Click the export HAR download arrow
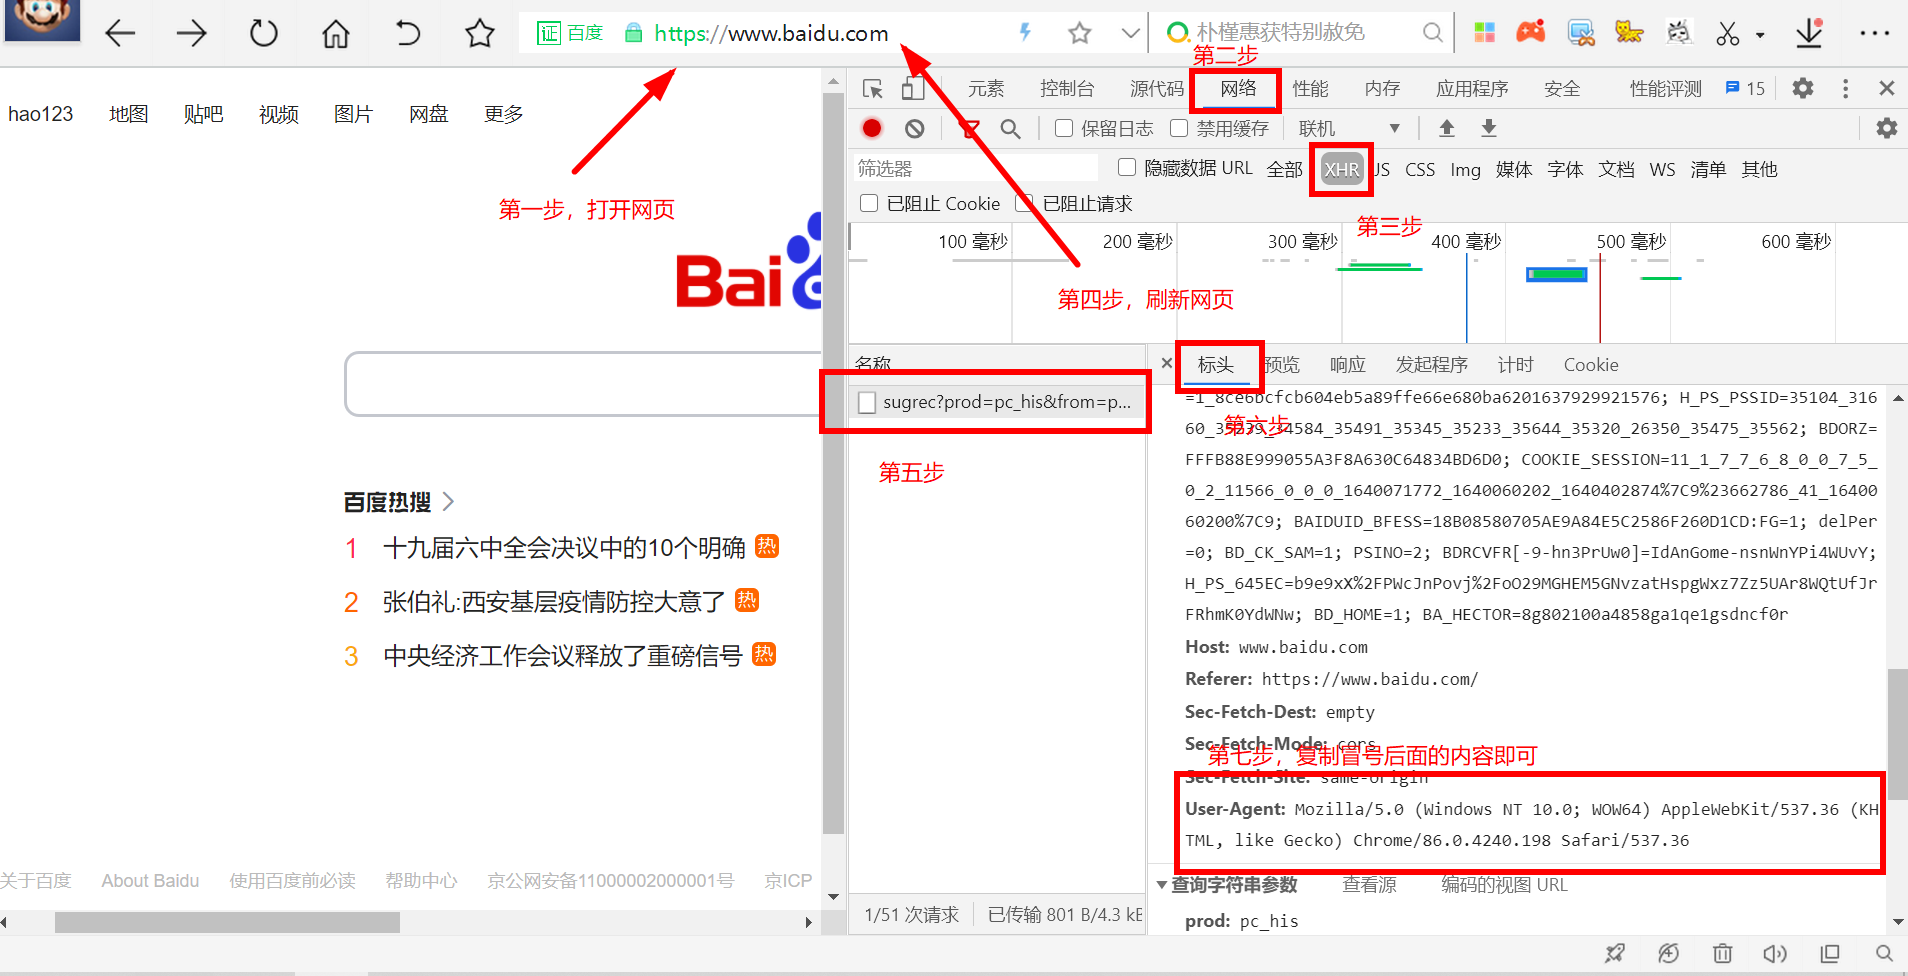 pyautogui.click(x=1489, y=128)
